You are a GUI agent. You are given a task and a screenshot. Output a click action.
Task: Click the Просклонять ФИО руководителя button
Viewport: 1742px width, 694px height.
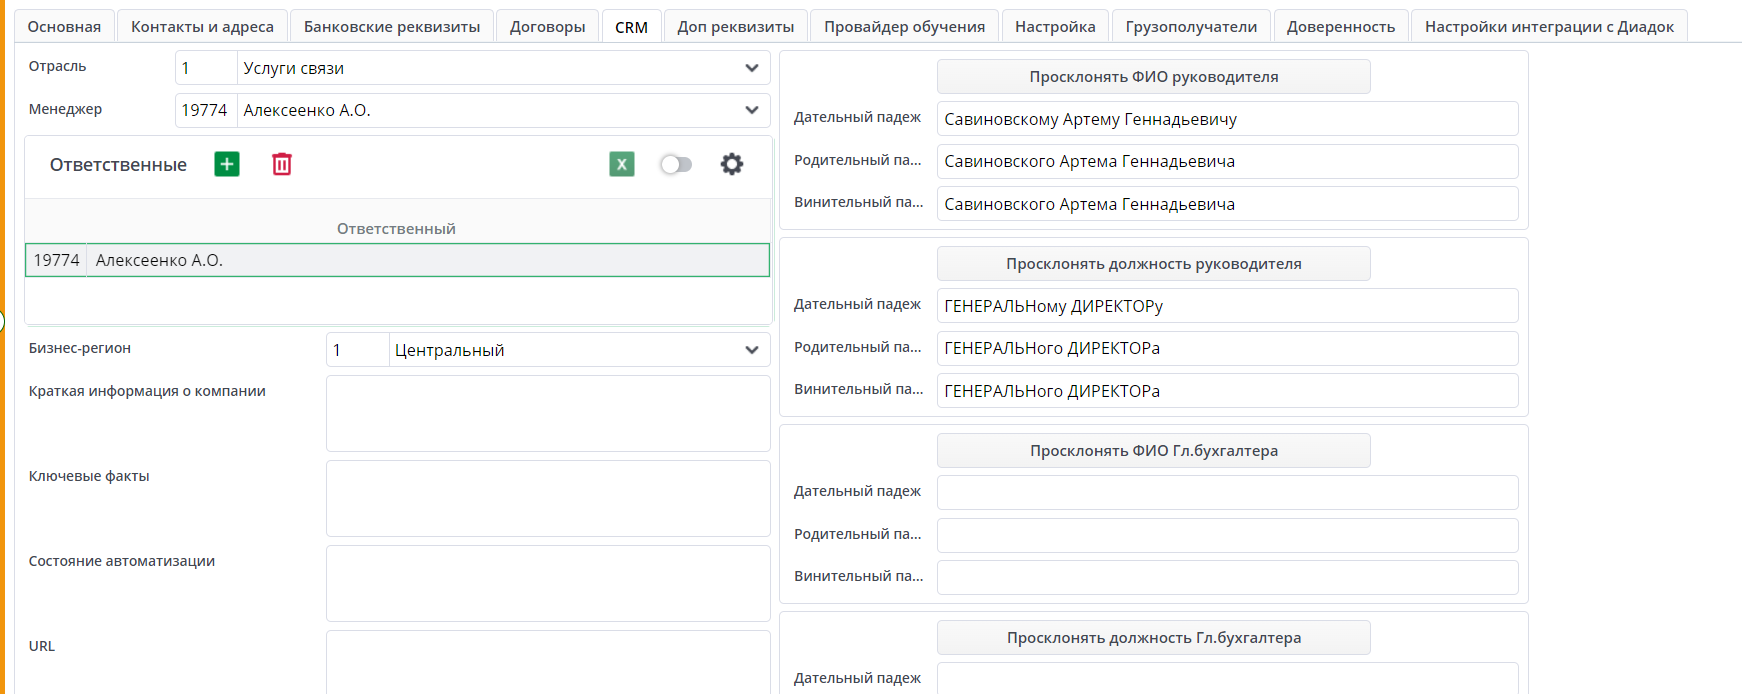click(1153, 77)
